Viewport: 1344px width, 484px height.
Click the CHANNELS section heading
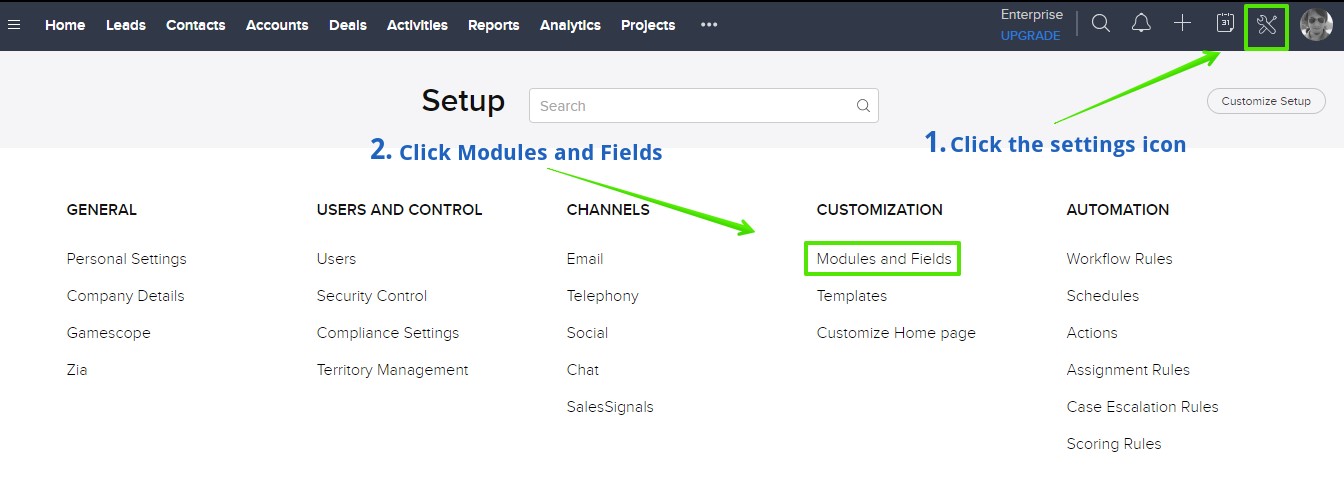pyautogui.click(x=608, y=210)
